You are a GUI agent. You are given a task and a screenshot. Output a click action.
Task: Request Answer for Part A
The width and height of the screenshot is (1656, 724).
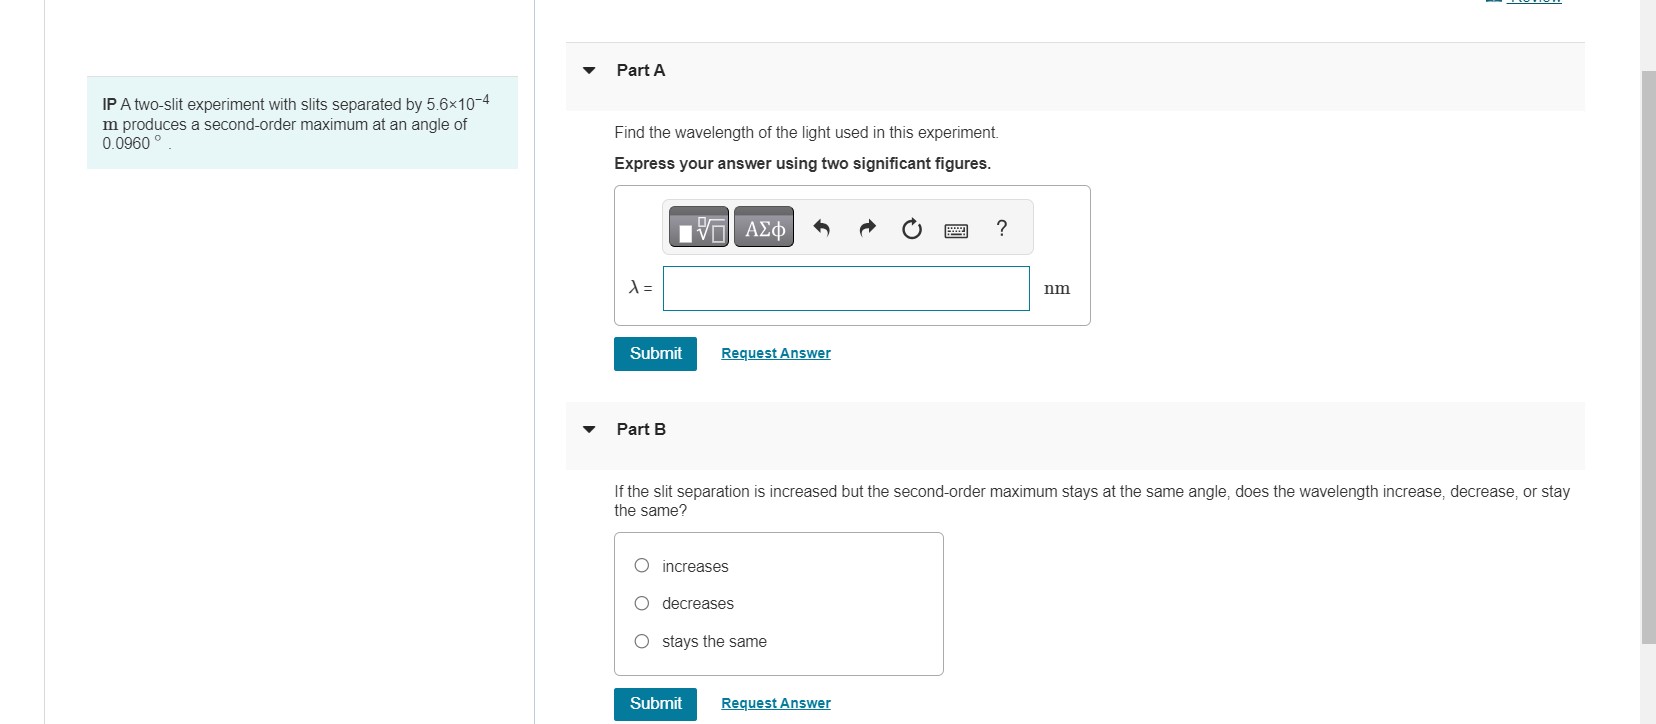(x=774, y=352)
